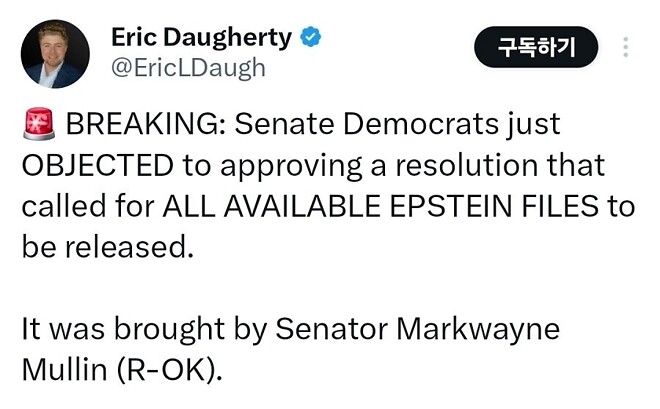The width and height of the screenshot is (660, 409).
Task: Click the word OBJECTED in the tweet
Action: pyautogui.click(x=98, y=165)
